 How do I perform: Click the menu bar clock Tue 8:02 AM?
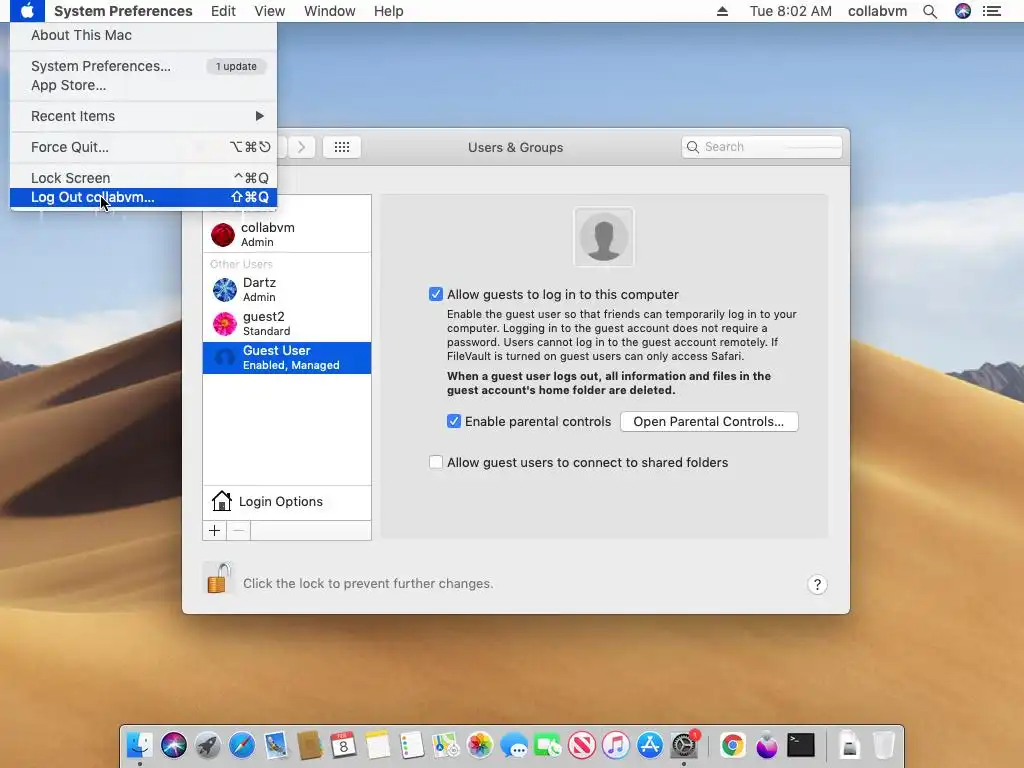(790, 11)
